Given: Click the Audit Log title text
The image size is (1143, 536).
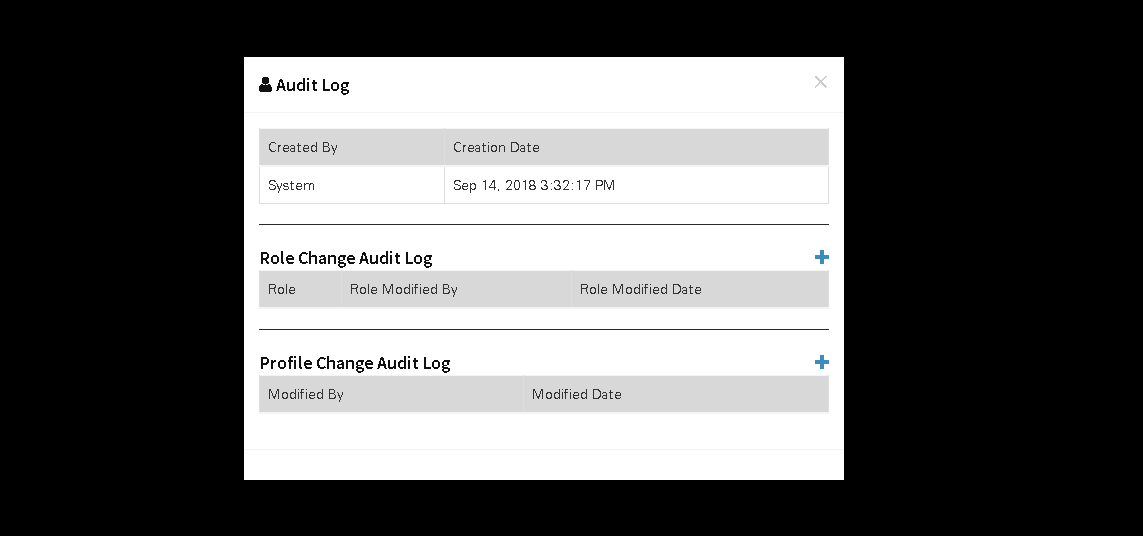Looking at the screenshot, I should [x=313, y=85].
